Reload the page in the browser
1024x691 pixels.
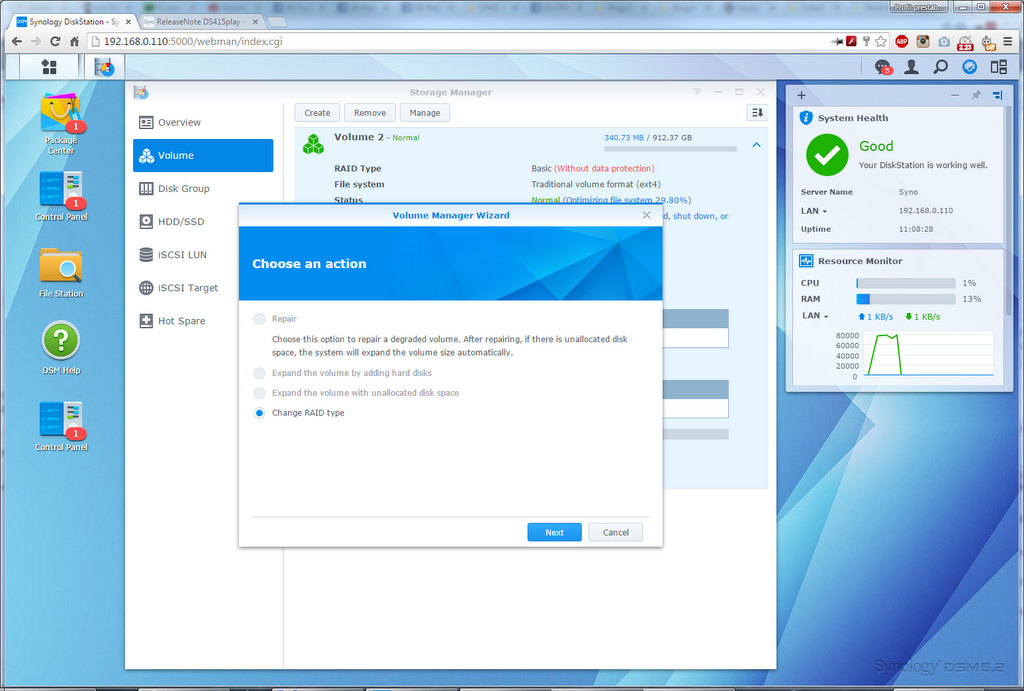(x=55, y=41)
